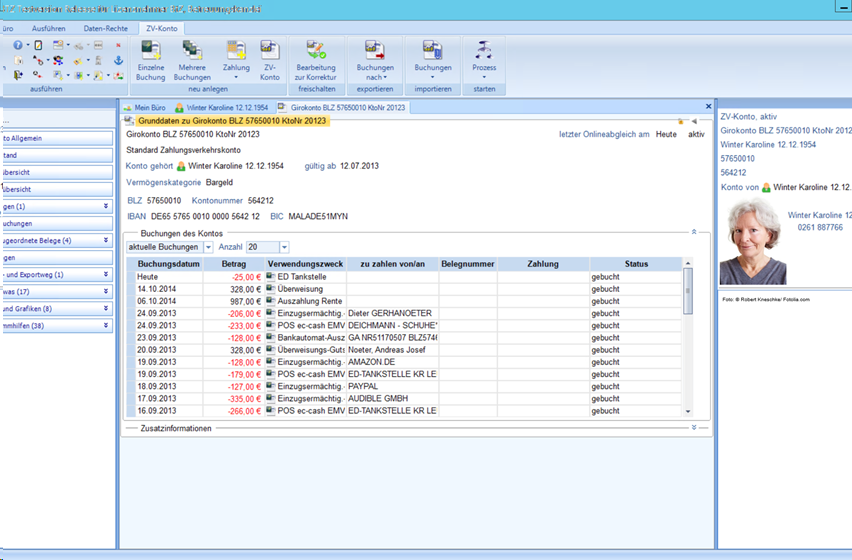Click the blue anchor icon in ribbon
This screenshot has width=852, height=560.
point(118,60)
